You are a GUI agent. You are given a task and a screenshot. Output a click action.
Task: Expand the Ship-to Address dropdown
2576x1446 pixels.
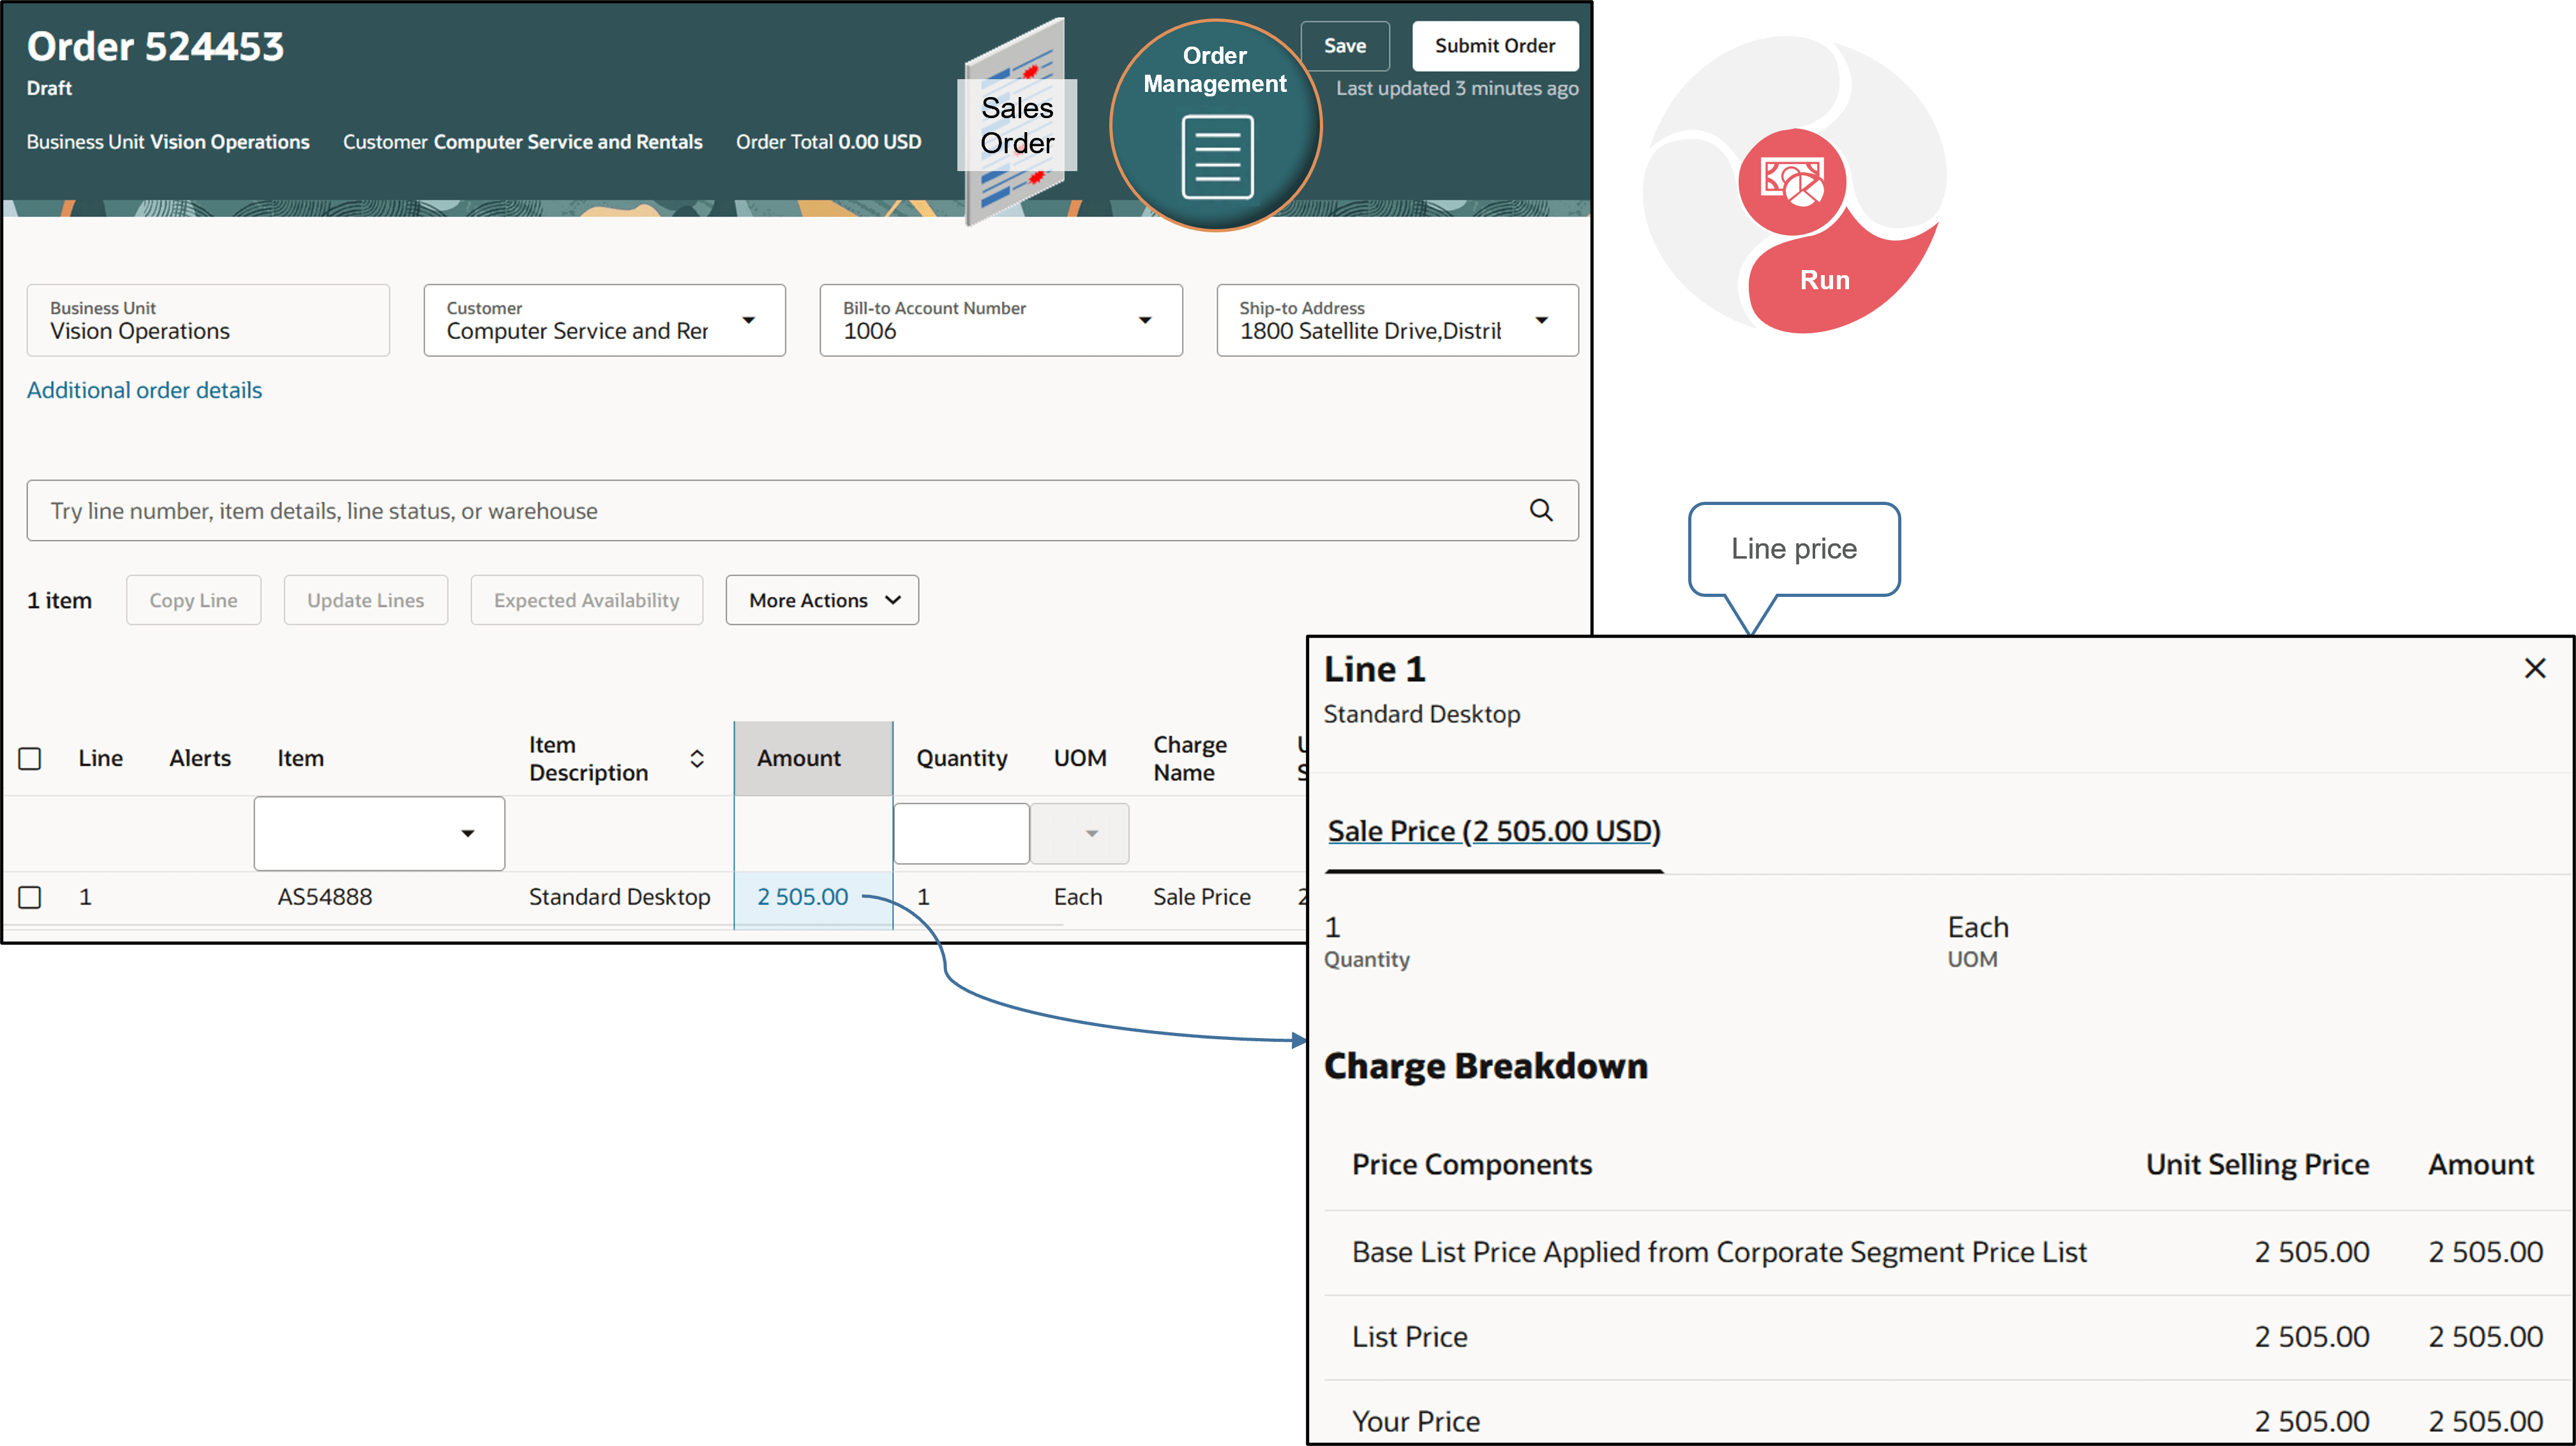(x=1543, y=320)
